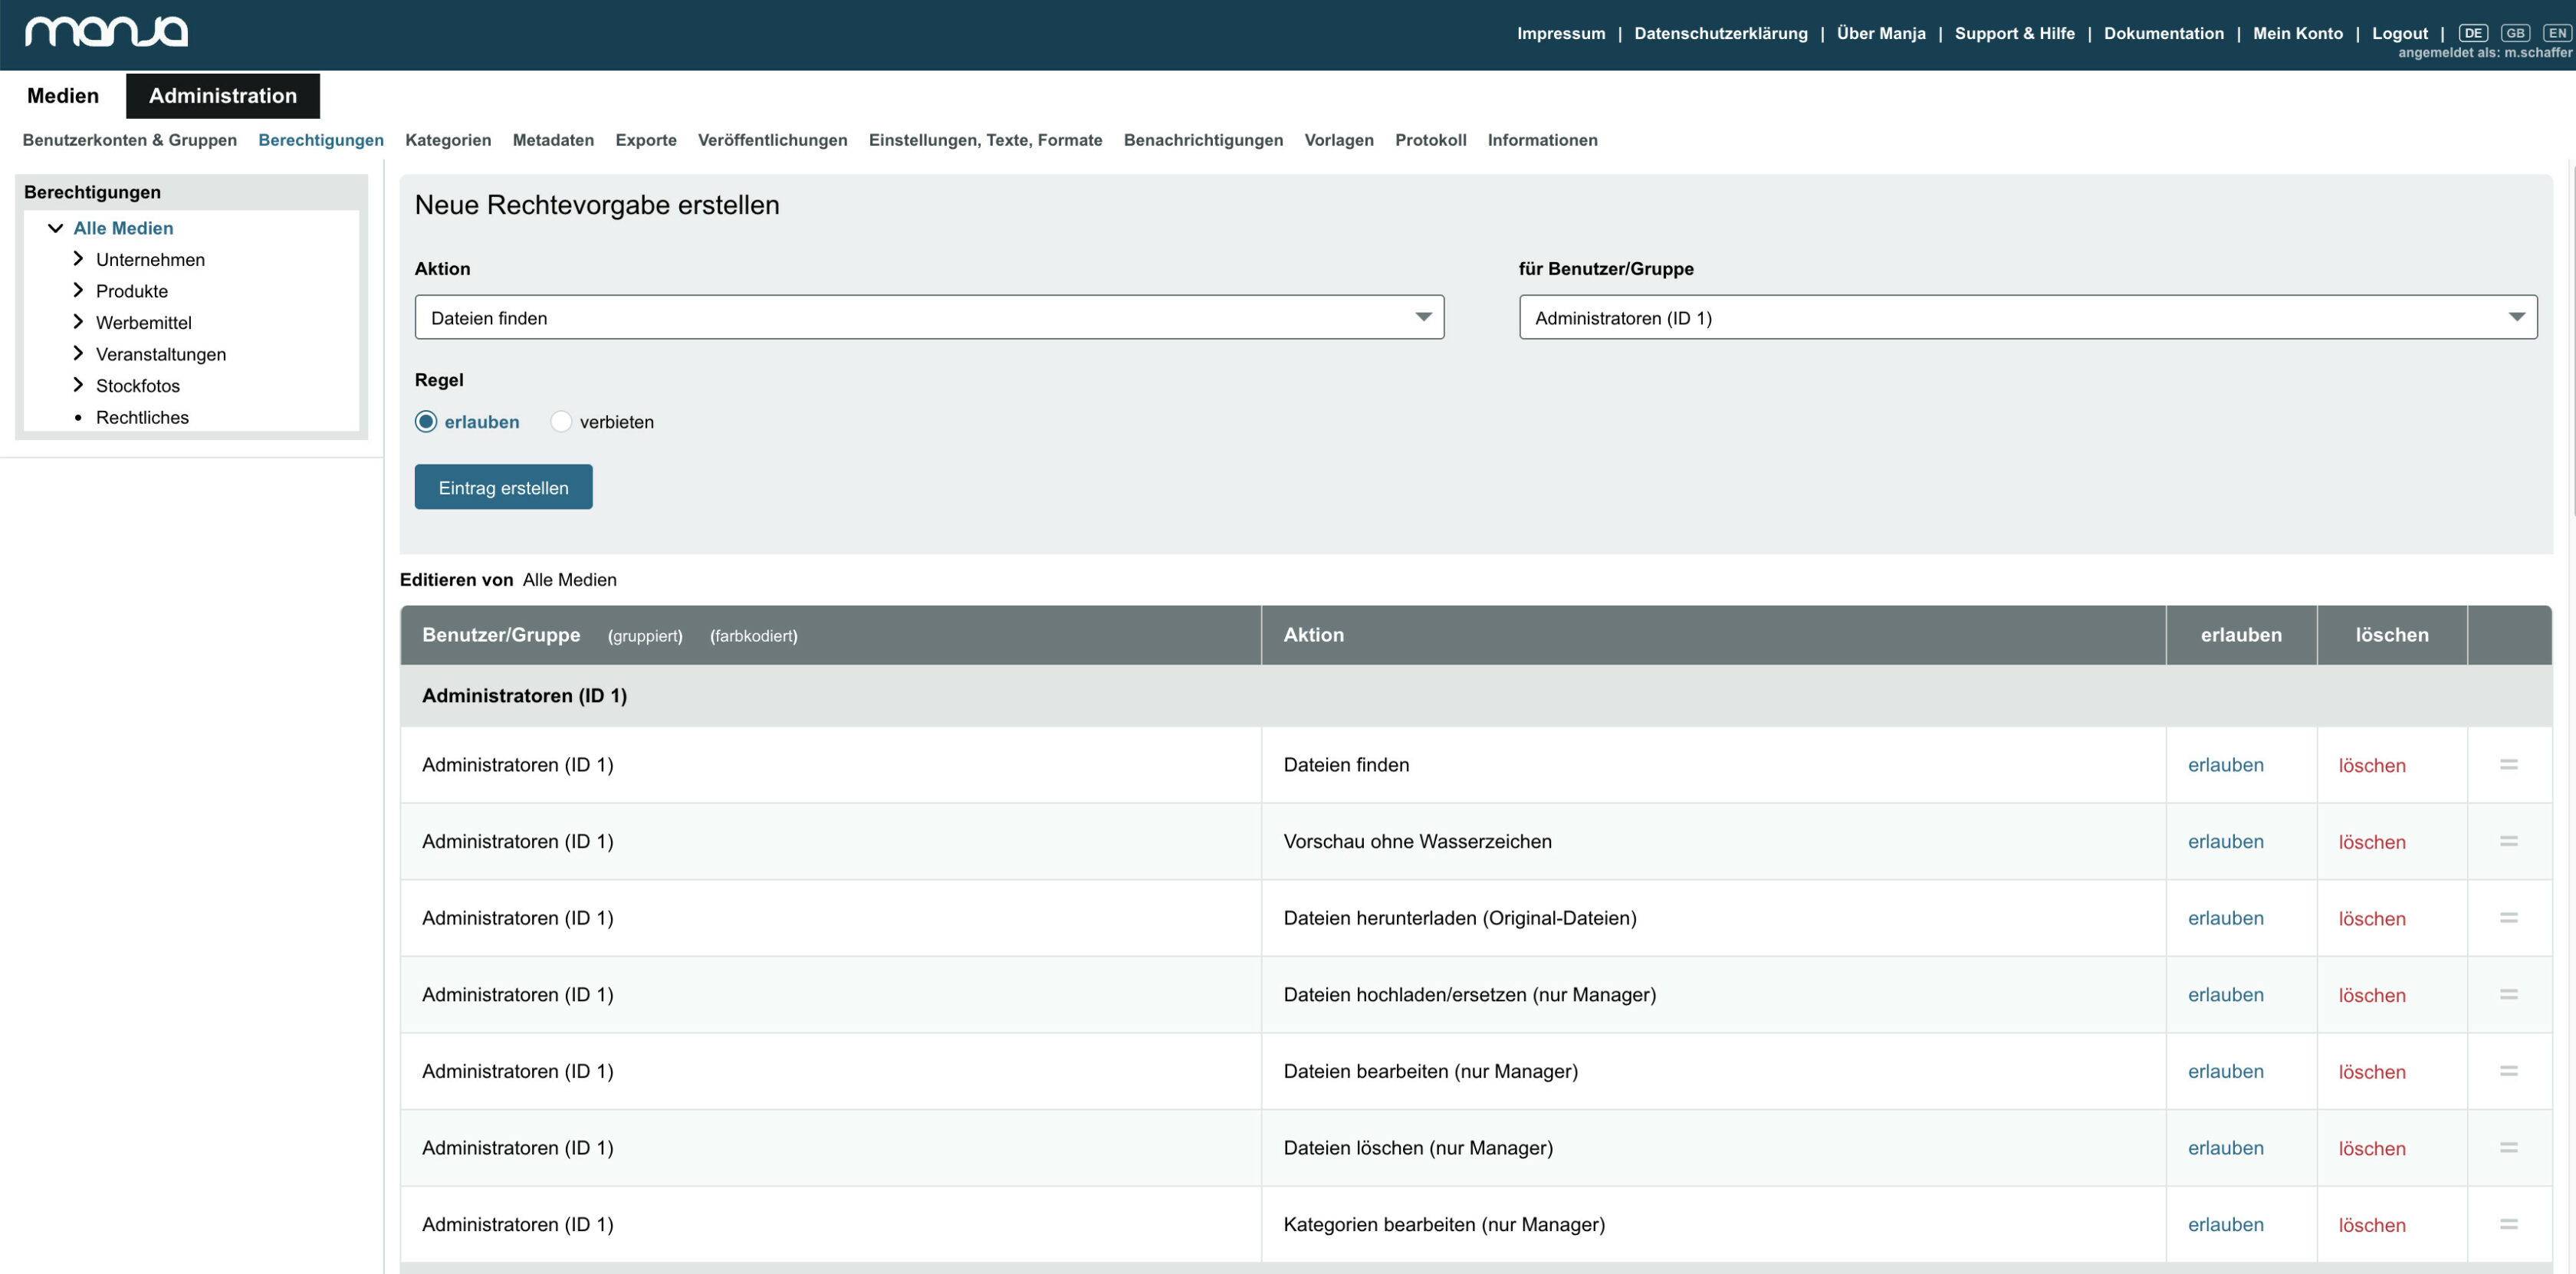Screen dimensions: 2576x1274
Task: Open the Kategorien submenu
Action: point(448,140)
